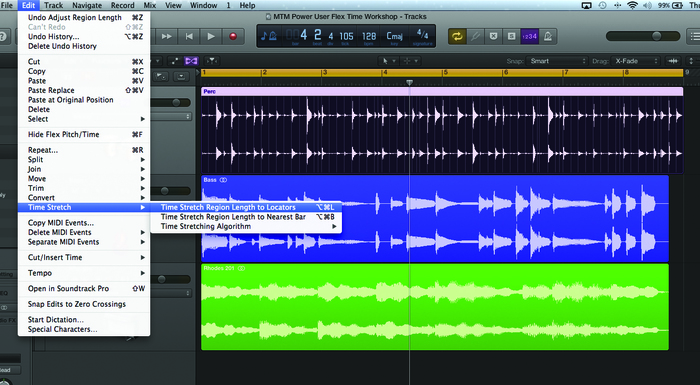Viewport: 700px width, 385px height.
Task: Toggle the Replace mode X button
Action: [493, 36]
